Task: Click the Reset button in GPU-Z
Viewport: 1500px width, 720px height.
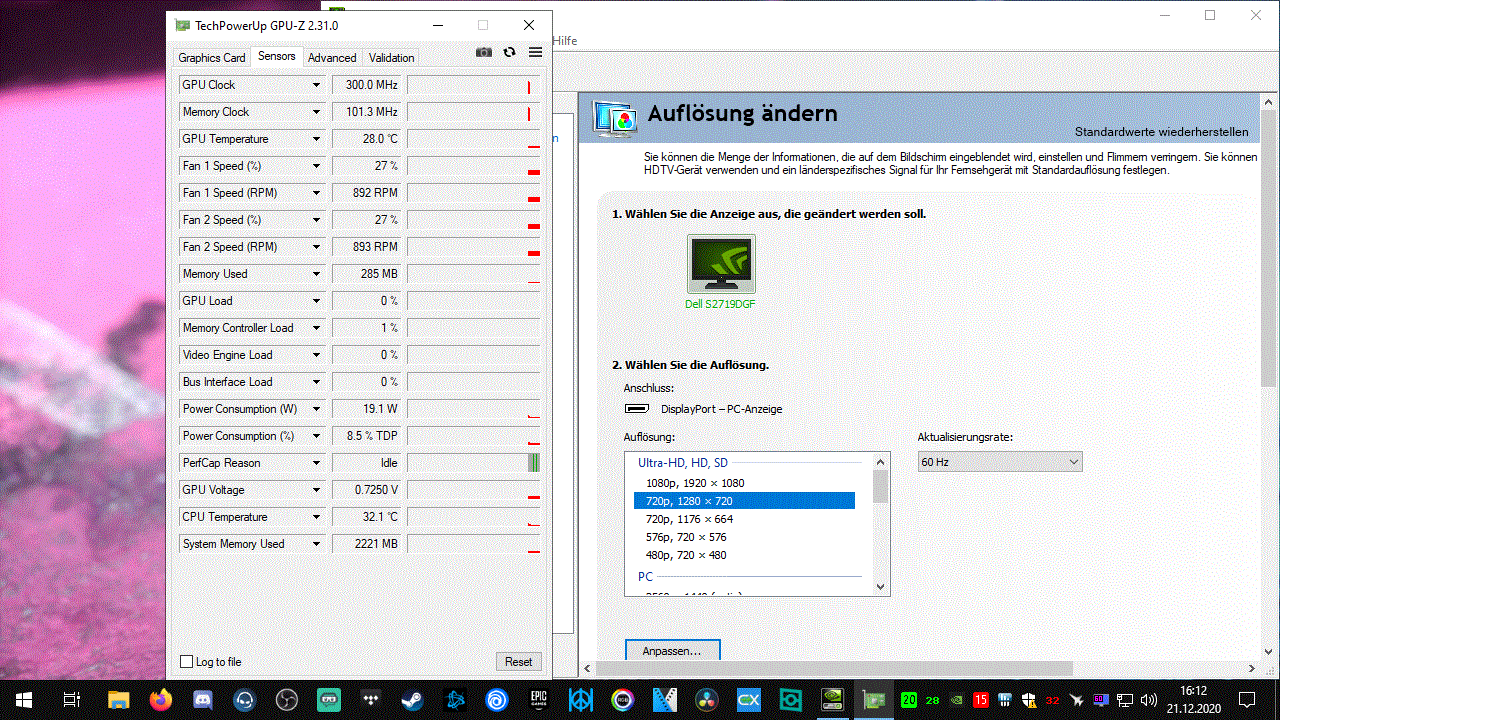Action: [518, 662]
